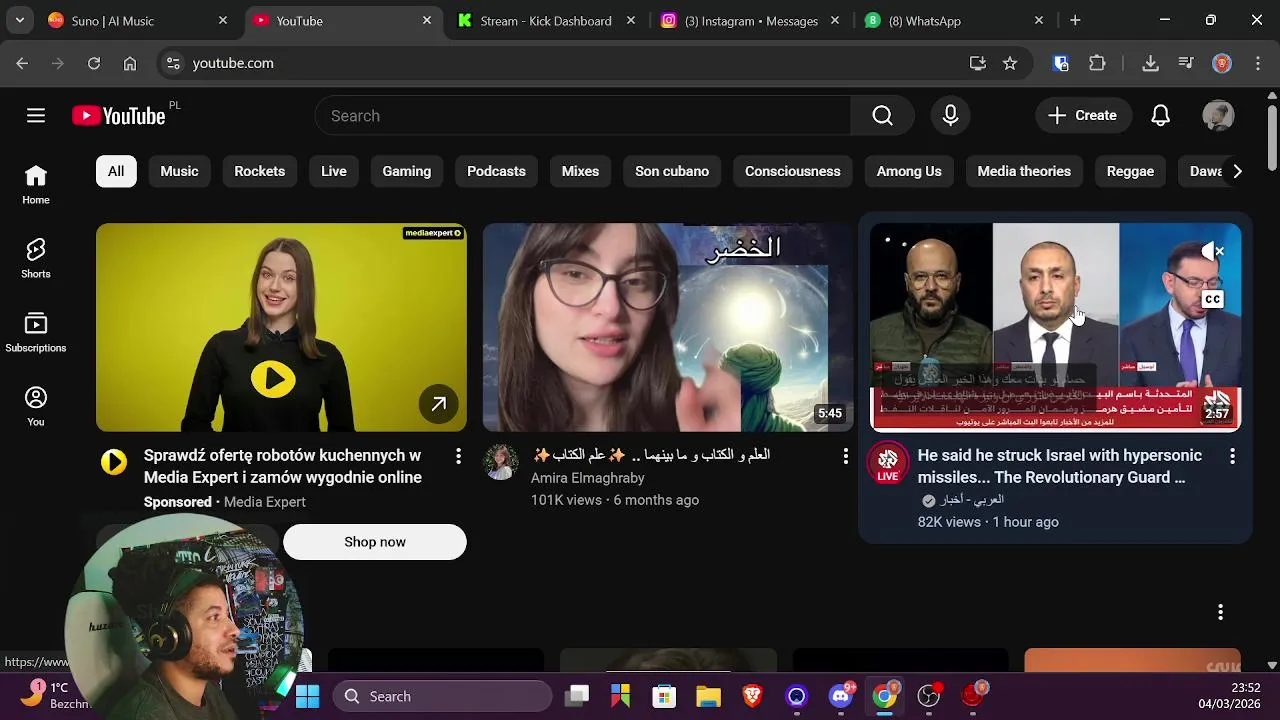Open Shorts in the YouTube sidebar
This screenshot has height=720, width=1280.
pyautogui.click(x=36, y=259)
